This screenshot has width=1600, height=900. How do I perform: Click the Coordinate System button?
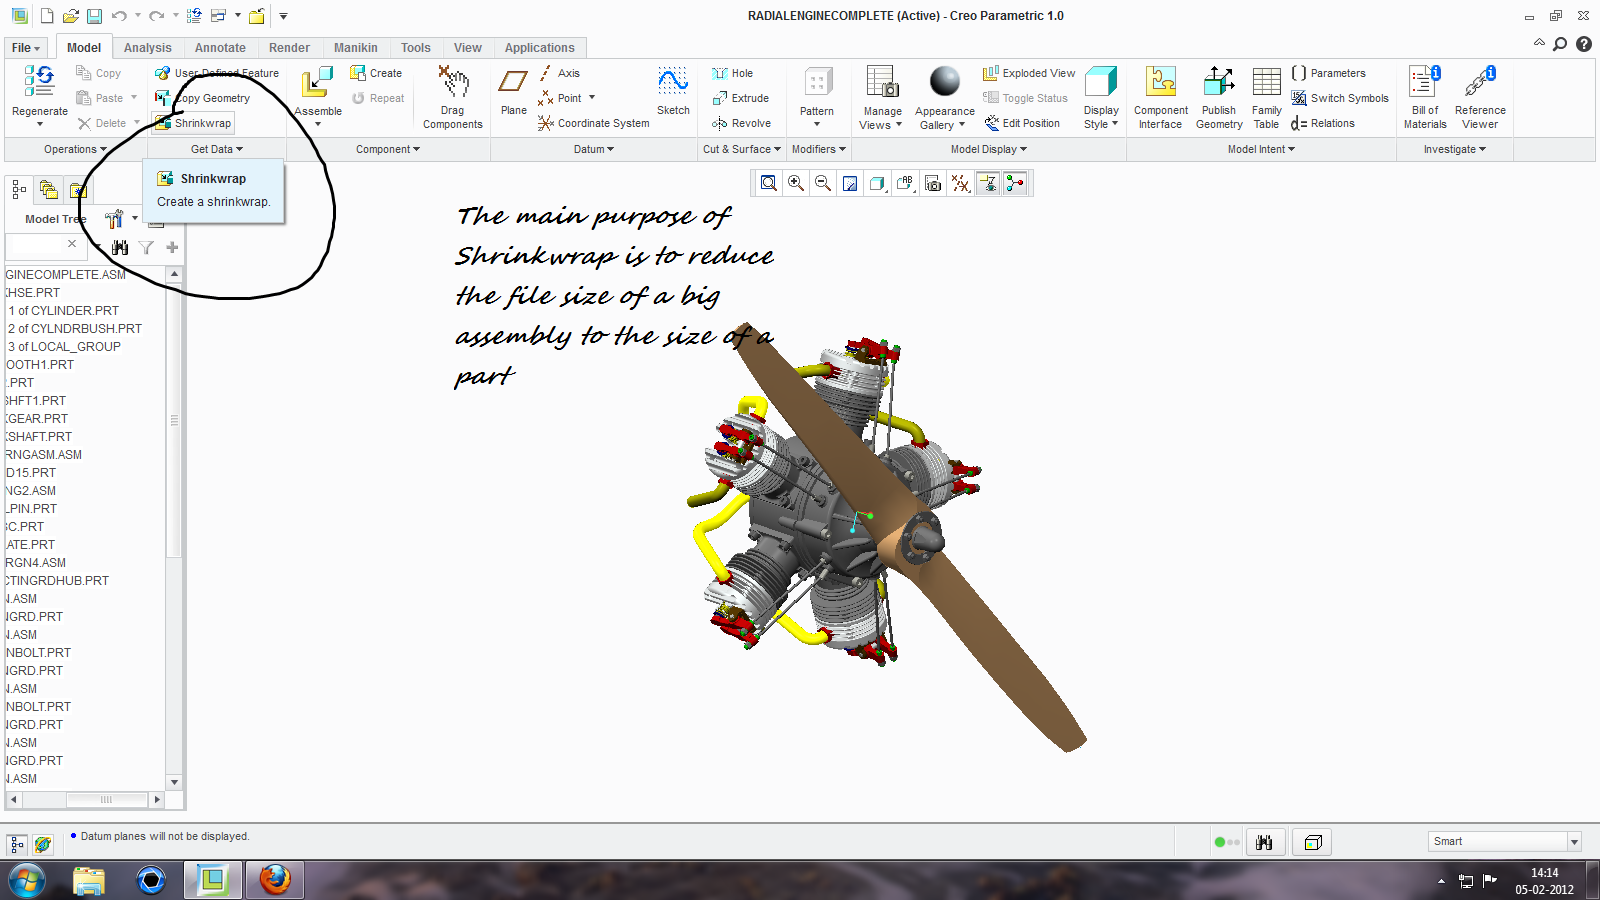(593, 123)
